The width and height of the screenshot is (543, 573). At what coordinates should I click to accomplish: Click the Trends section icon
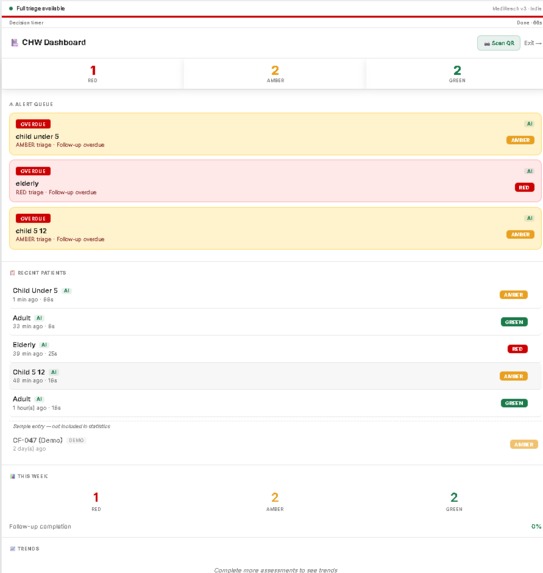click(x=12, y=549)
